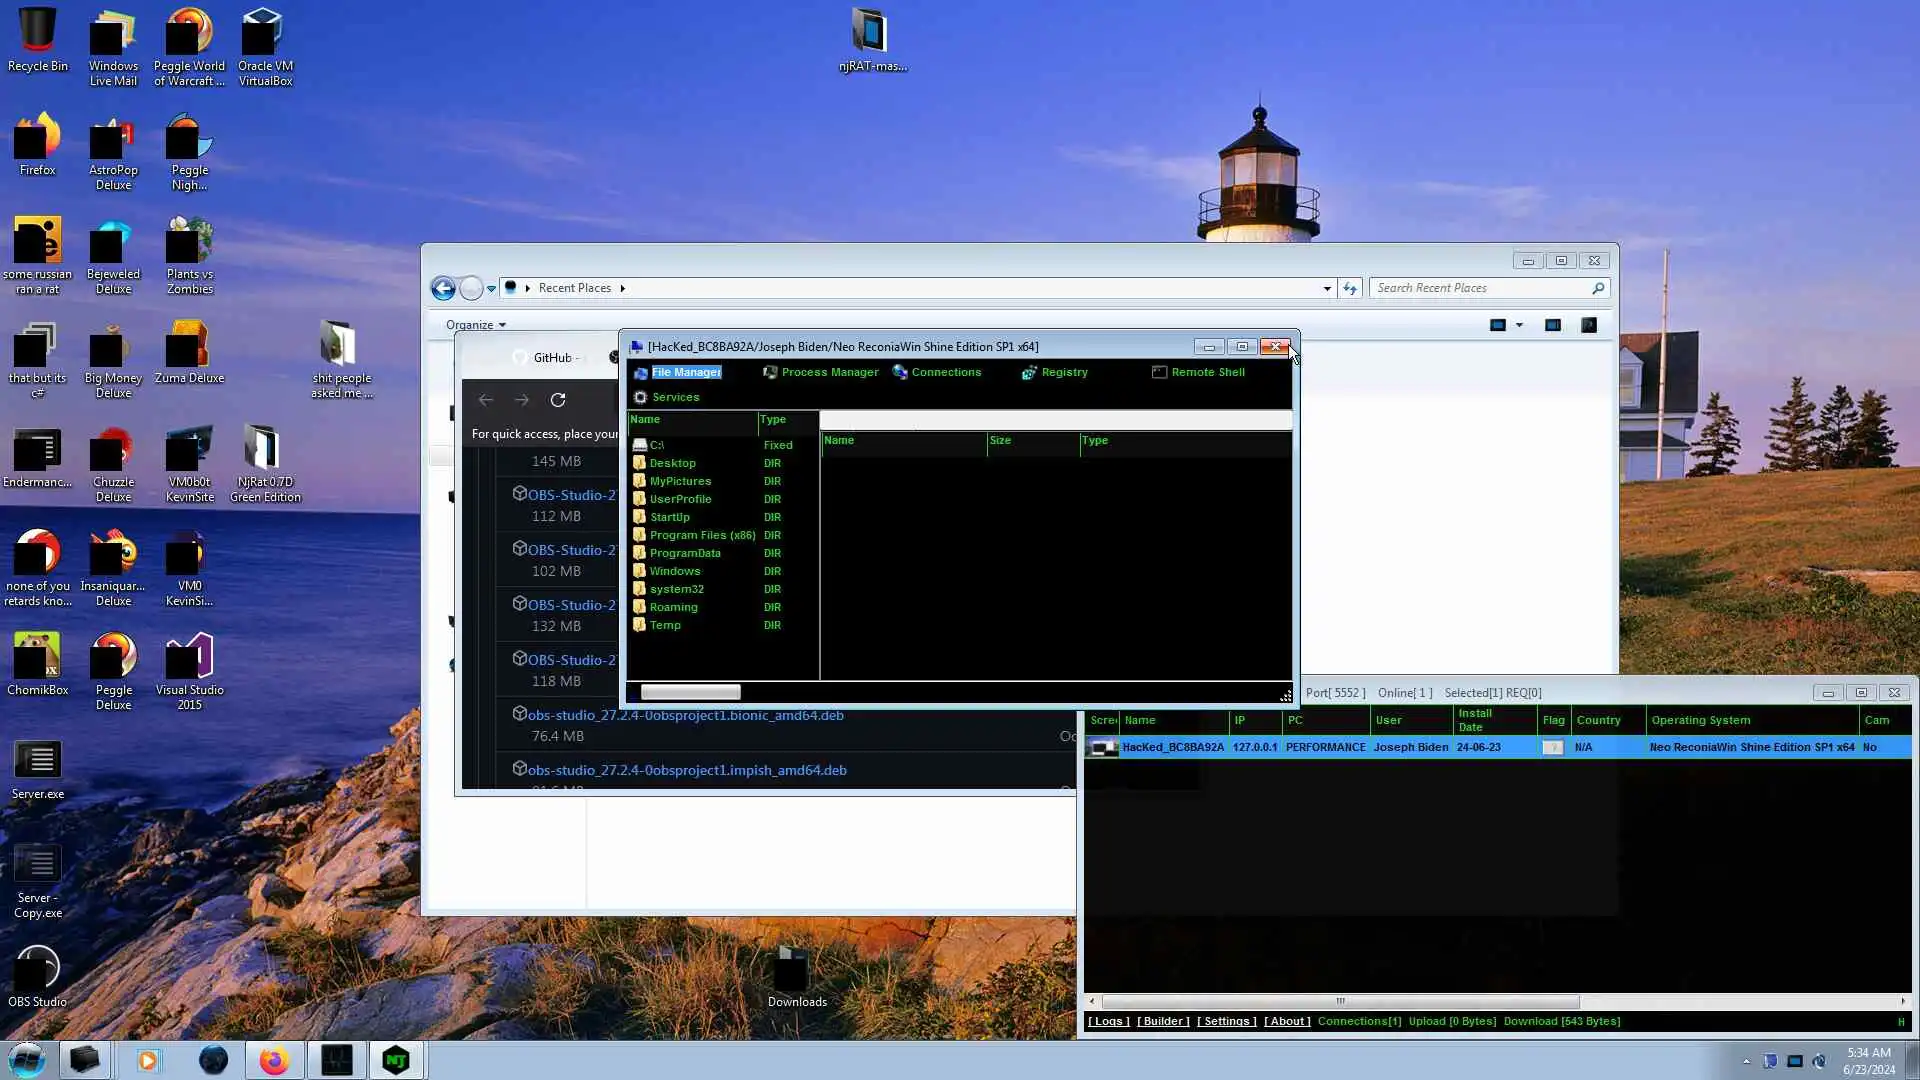The height and width of the screenshot is (1080, 1920).
Task: Open the [Settings] link
Action: click(1226, 1021)
